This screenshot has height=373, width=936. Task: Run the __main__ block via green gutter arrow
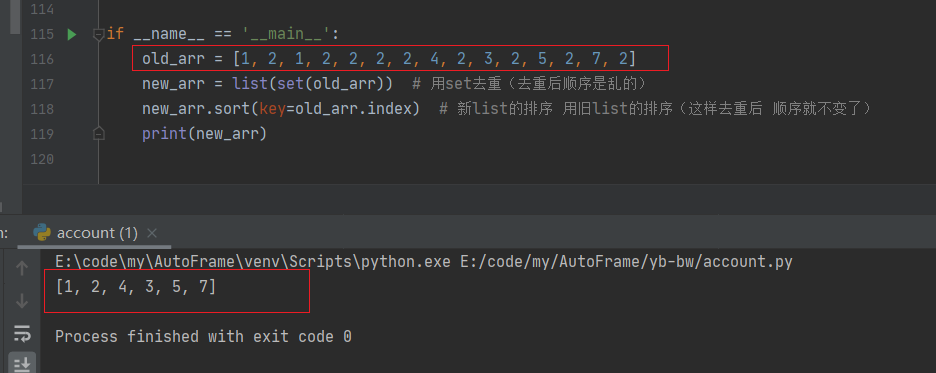(72, 35)
